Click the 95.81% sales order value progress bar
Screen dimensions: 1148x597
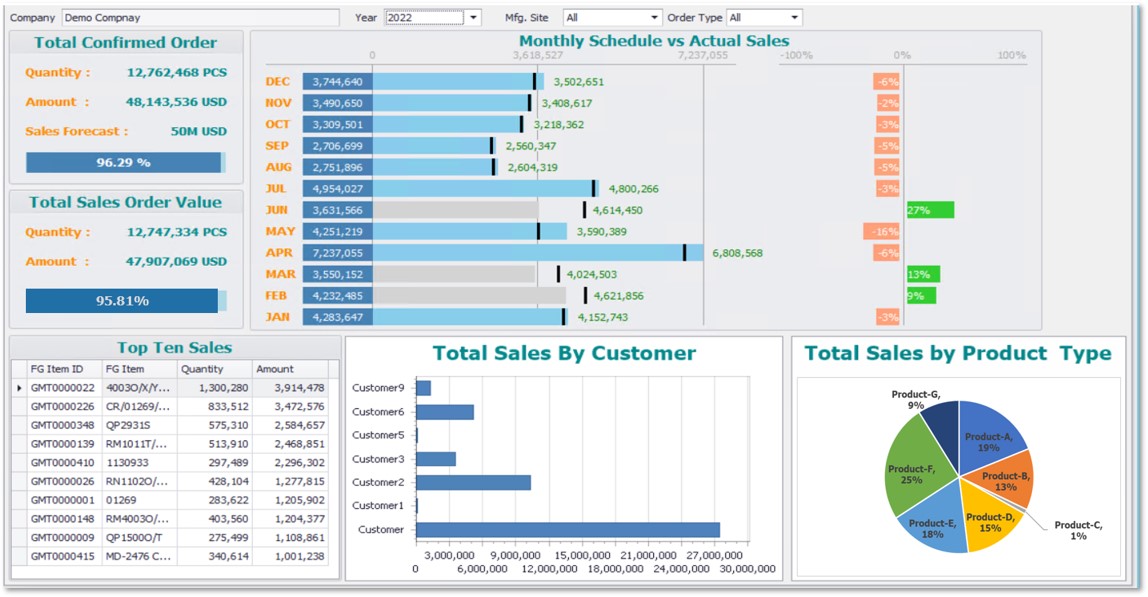(x=124, y=301)
